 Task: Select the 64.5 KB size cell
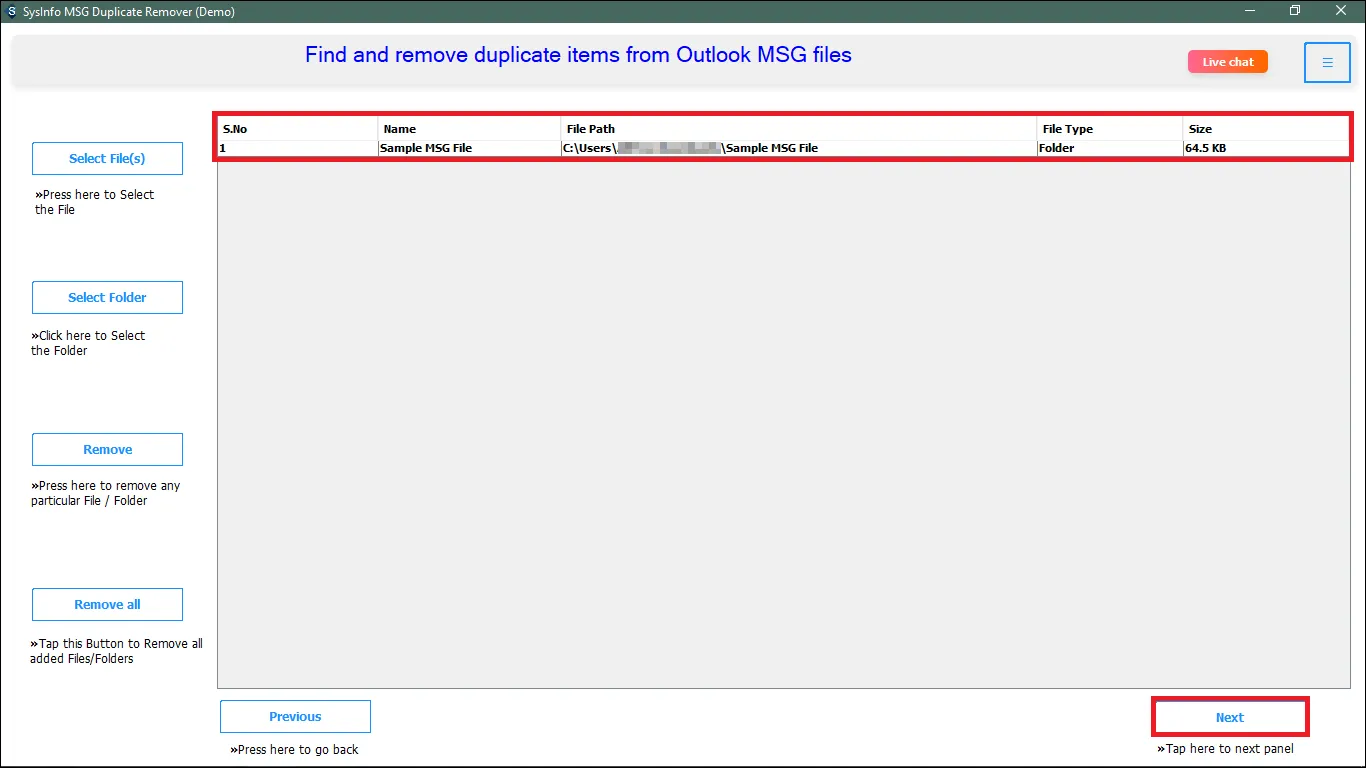[x=1266, y=148]
